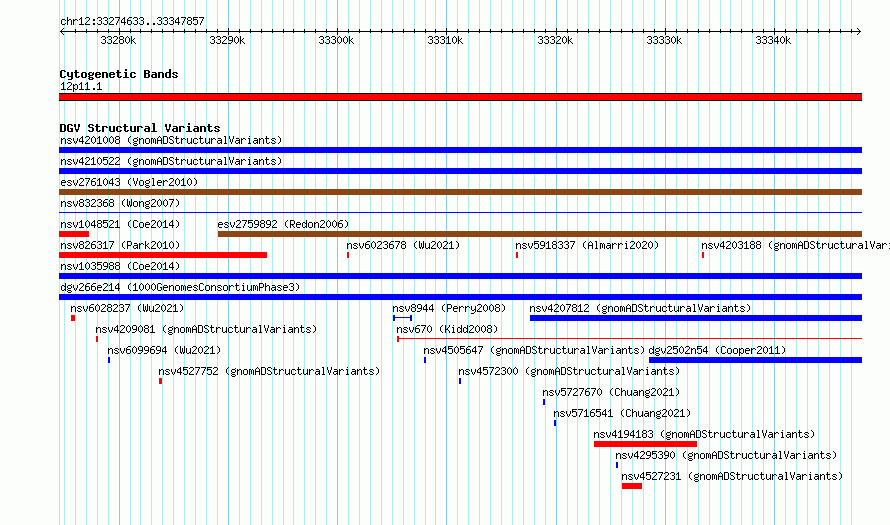Click the nsv4505647 gnomAD label
This screenshot has height=525, width=890.
tap(534, 350)
